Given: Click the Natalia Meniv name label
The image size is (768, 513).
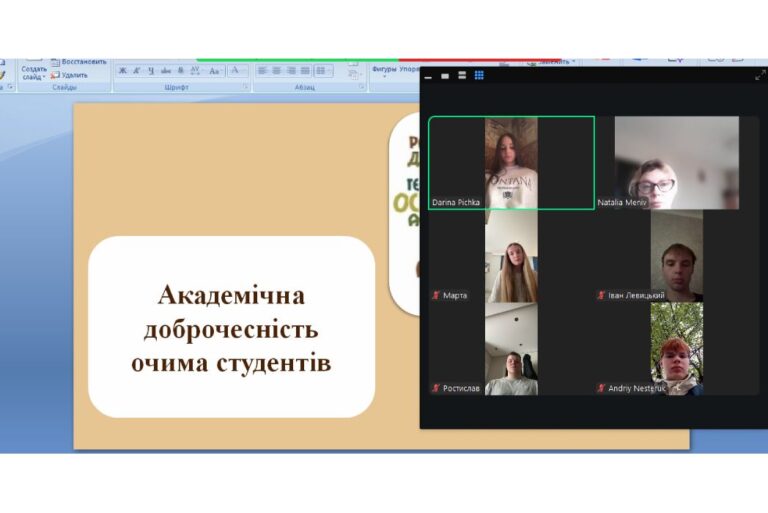Looking at the screenshot, I should click(x=622, y=202).
